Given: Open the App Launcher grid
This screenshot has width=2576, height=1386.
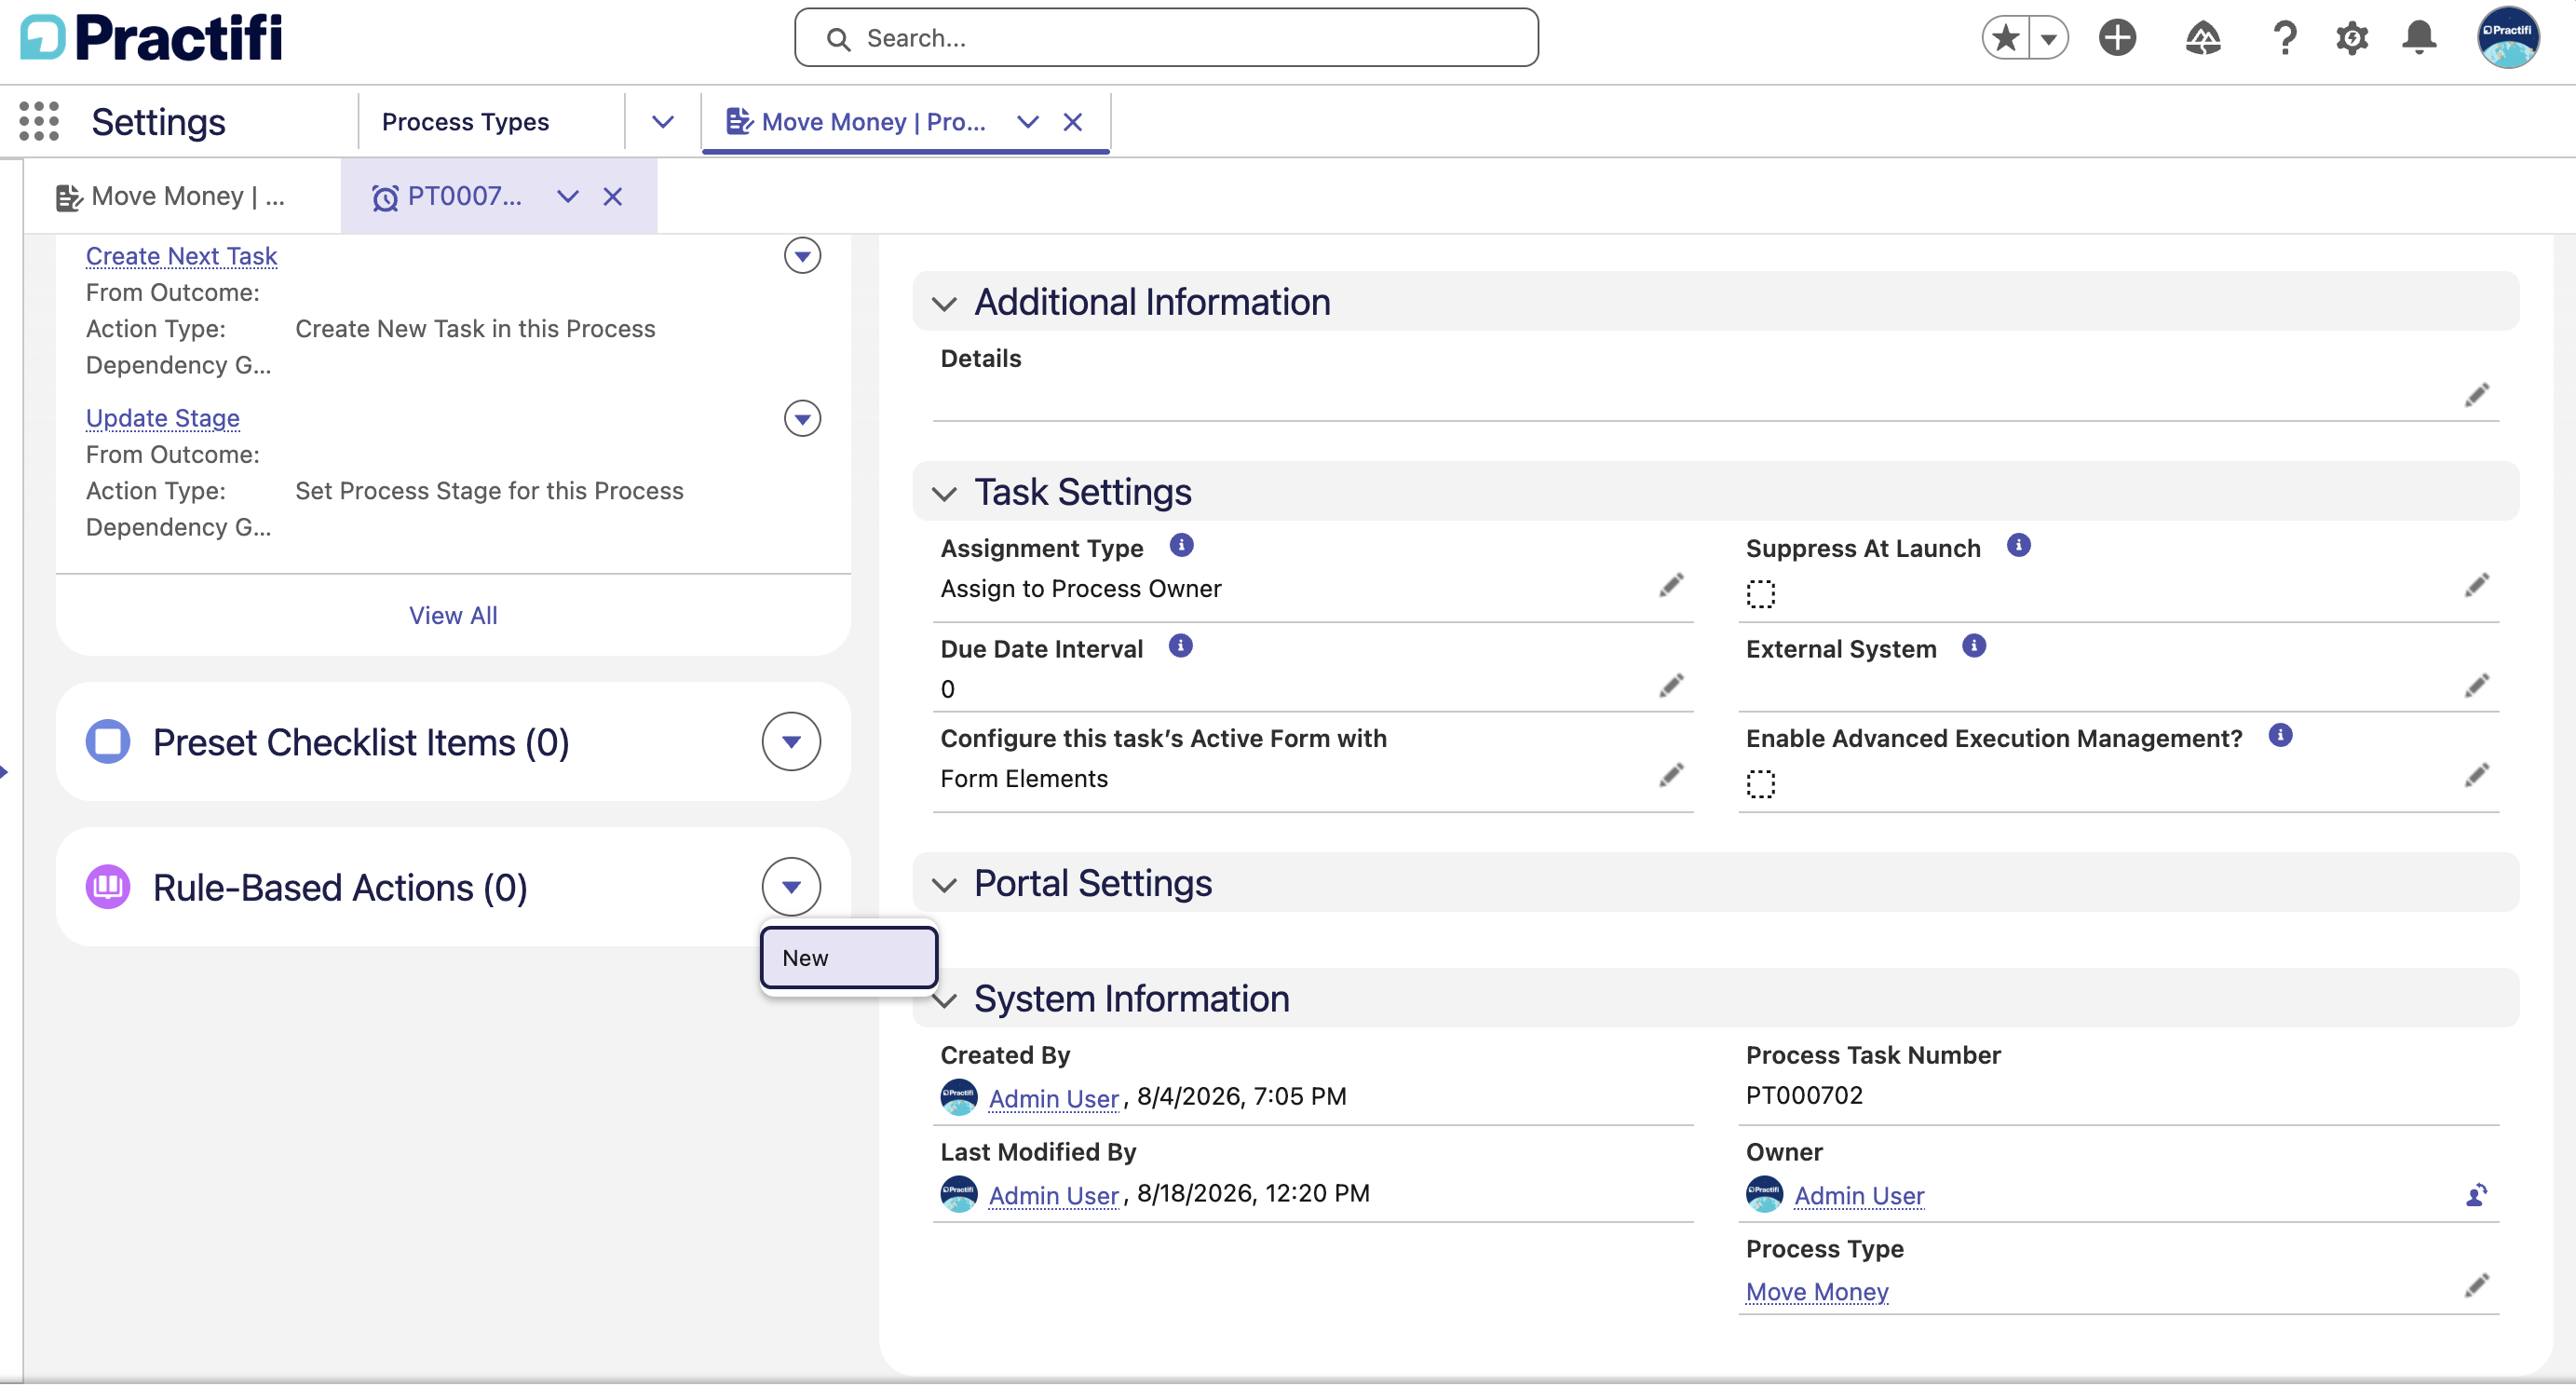Looking at the screenshot, I should coord(39,121).
